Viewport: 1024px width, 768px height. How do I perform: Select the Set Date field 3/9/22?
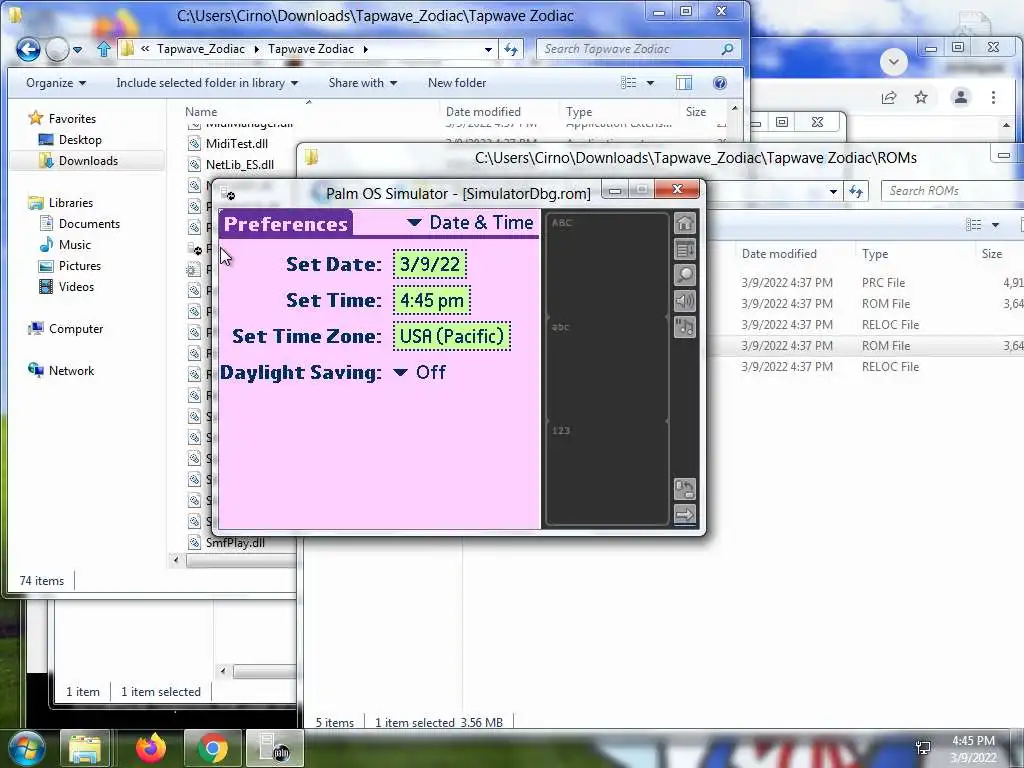430,264
